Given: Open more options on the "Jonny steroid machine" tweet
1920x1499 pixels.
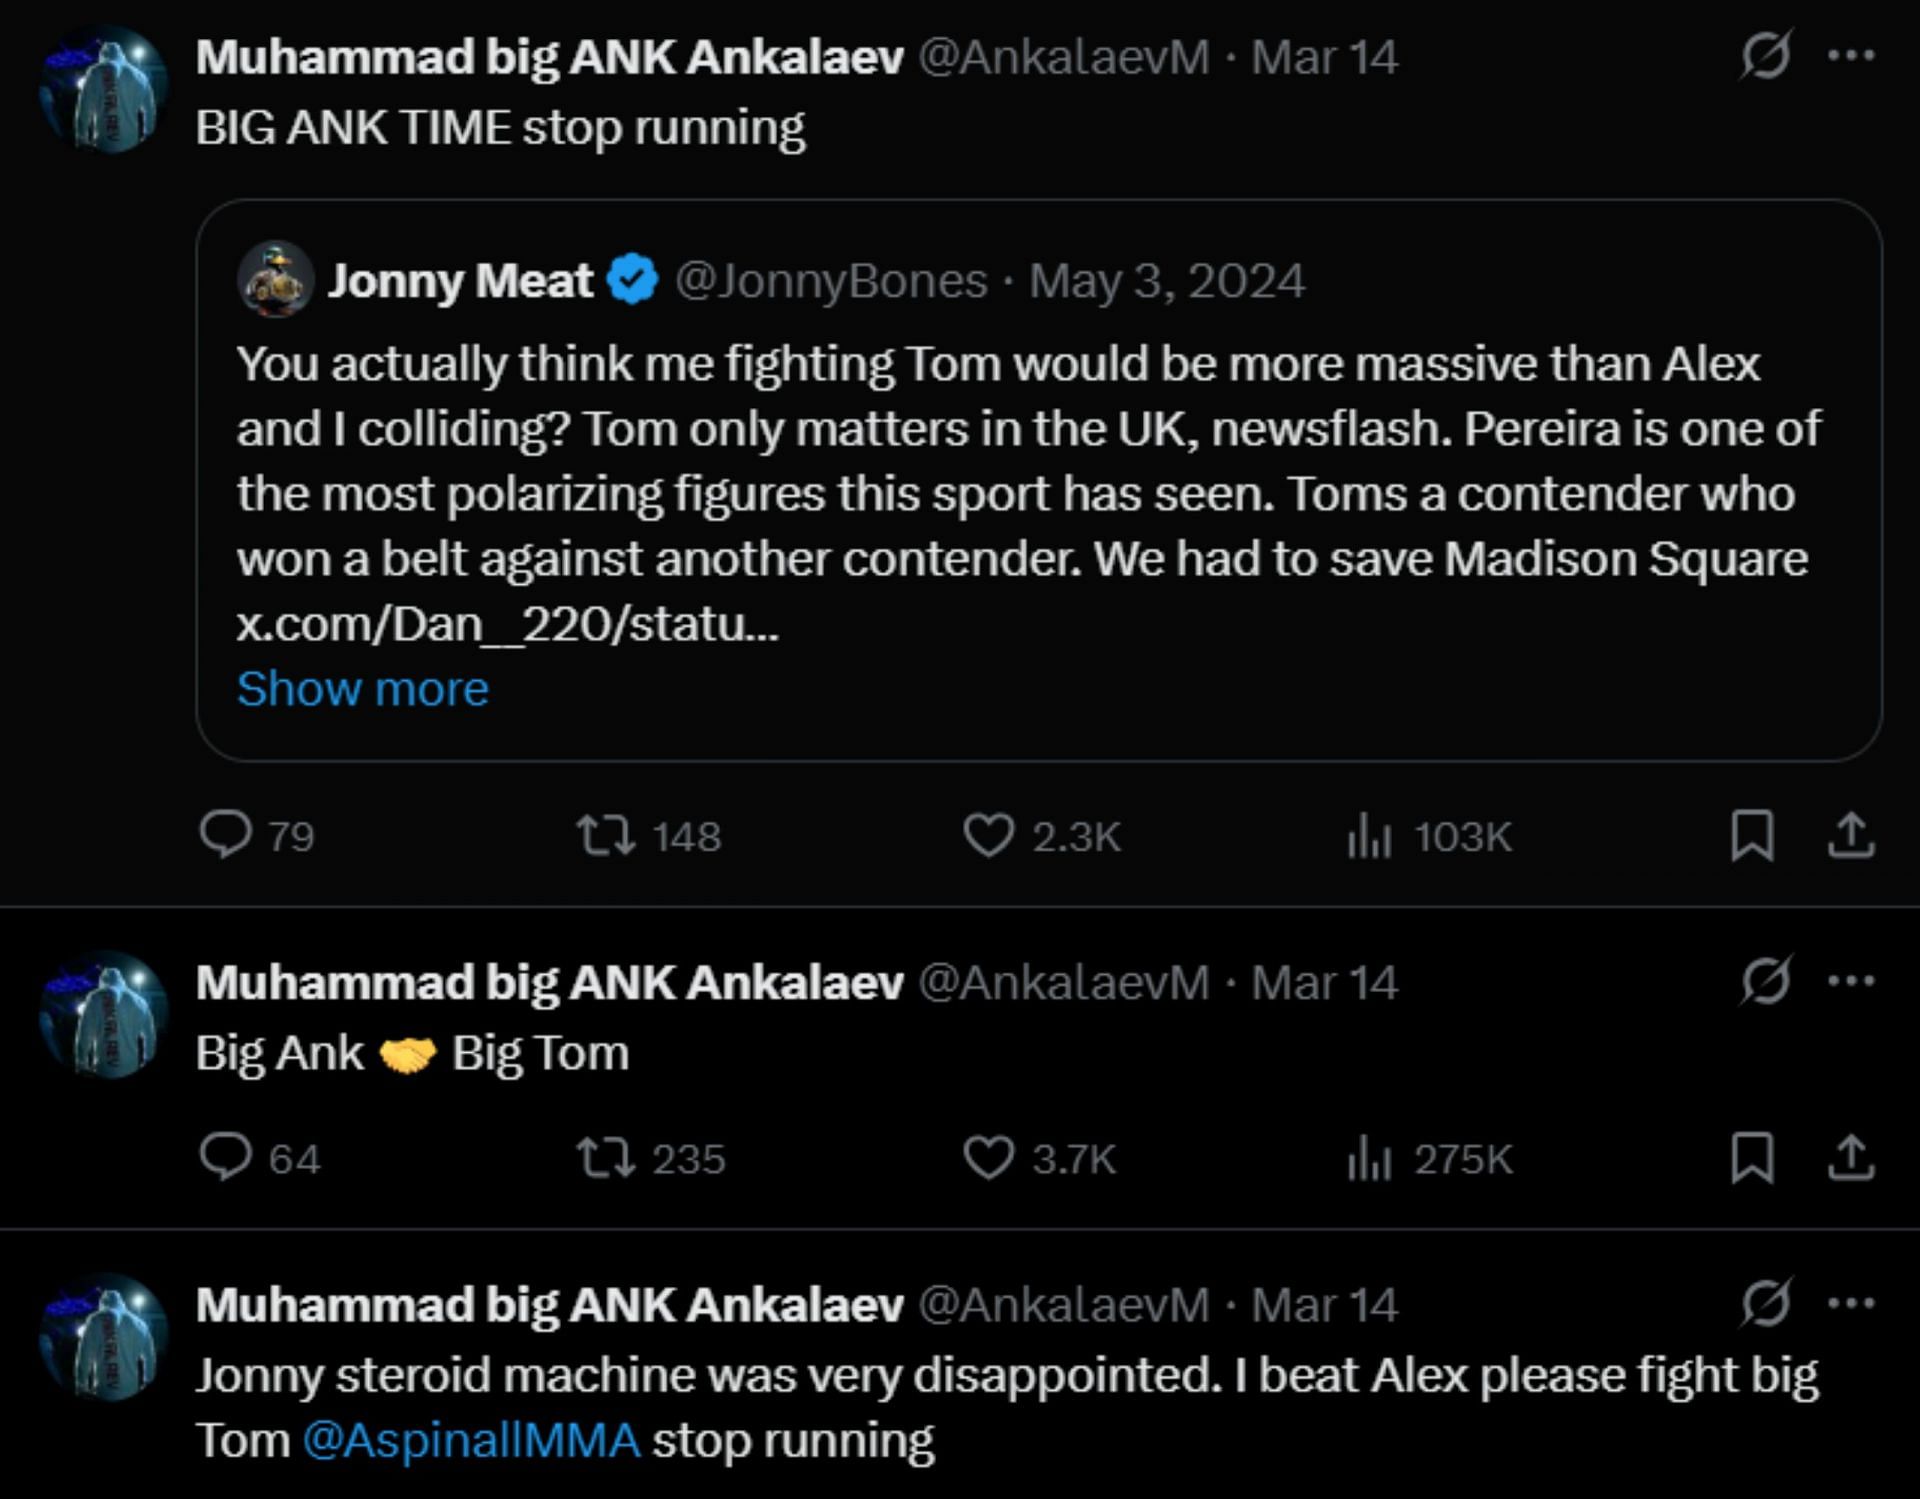Looking at the screenshot, I should [1851, 1303].
